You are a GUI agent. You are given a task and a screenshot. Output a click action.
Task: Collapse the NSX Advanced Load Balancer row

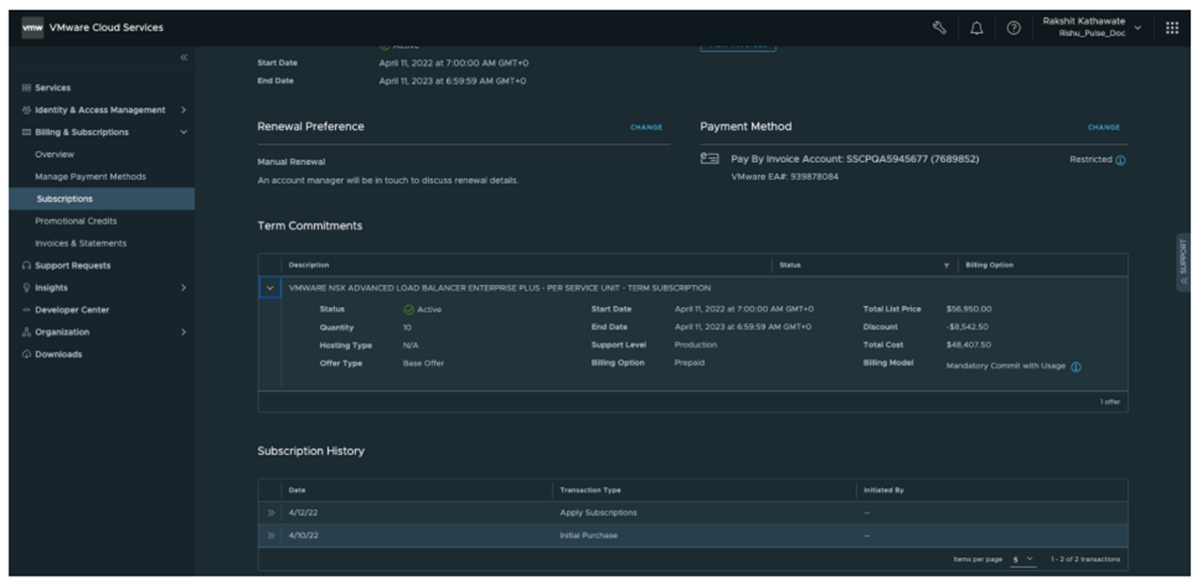[x=269, y=288]
